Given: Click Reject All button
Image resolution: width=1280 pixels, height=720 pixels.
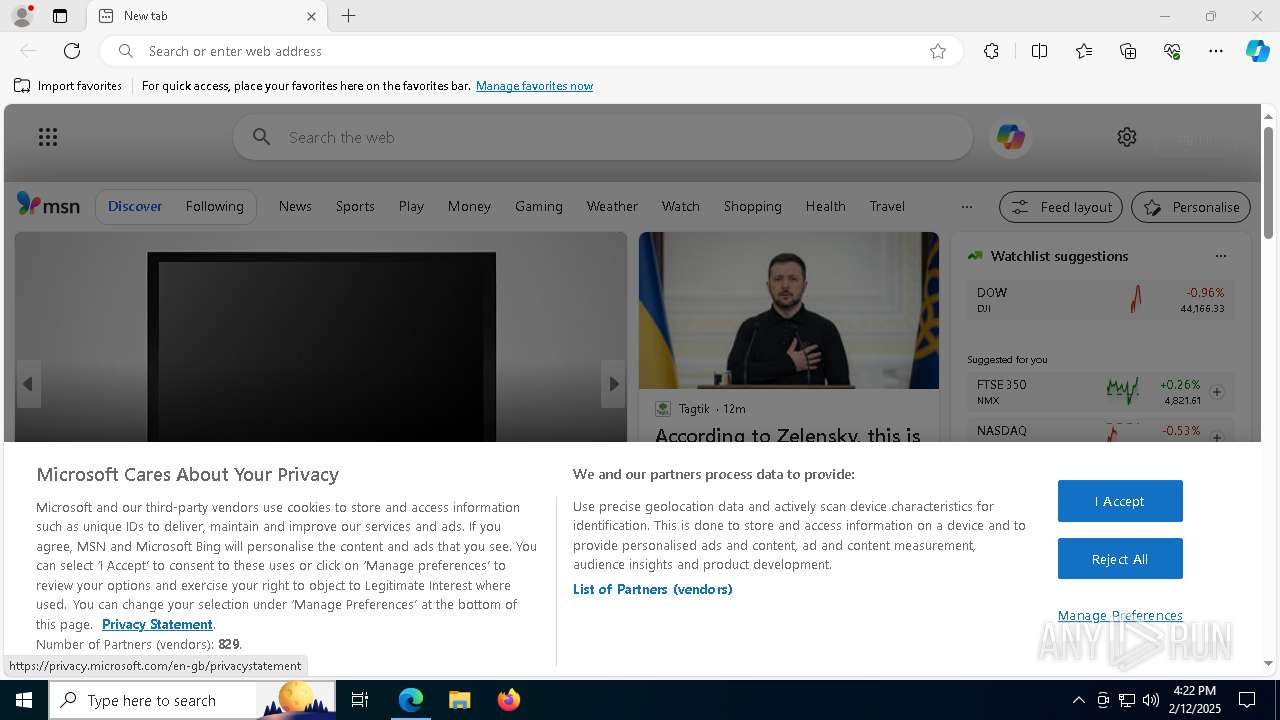Looking at the screenshot, I should coord(1120,559).
